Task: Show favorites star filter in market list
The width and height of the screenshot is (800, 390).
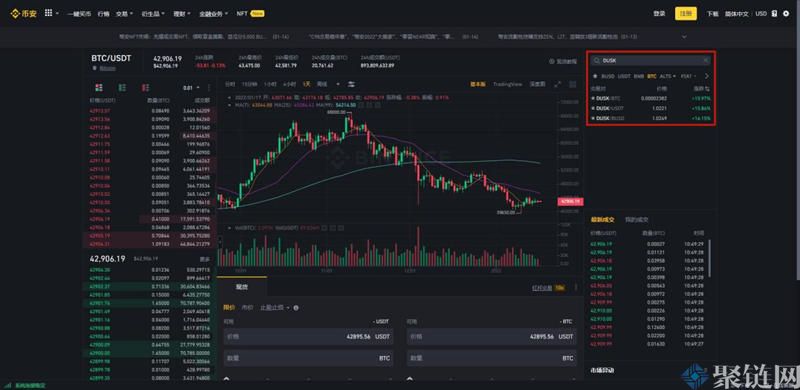Action: click(x=594, y=76)
